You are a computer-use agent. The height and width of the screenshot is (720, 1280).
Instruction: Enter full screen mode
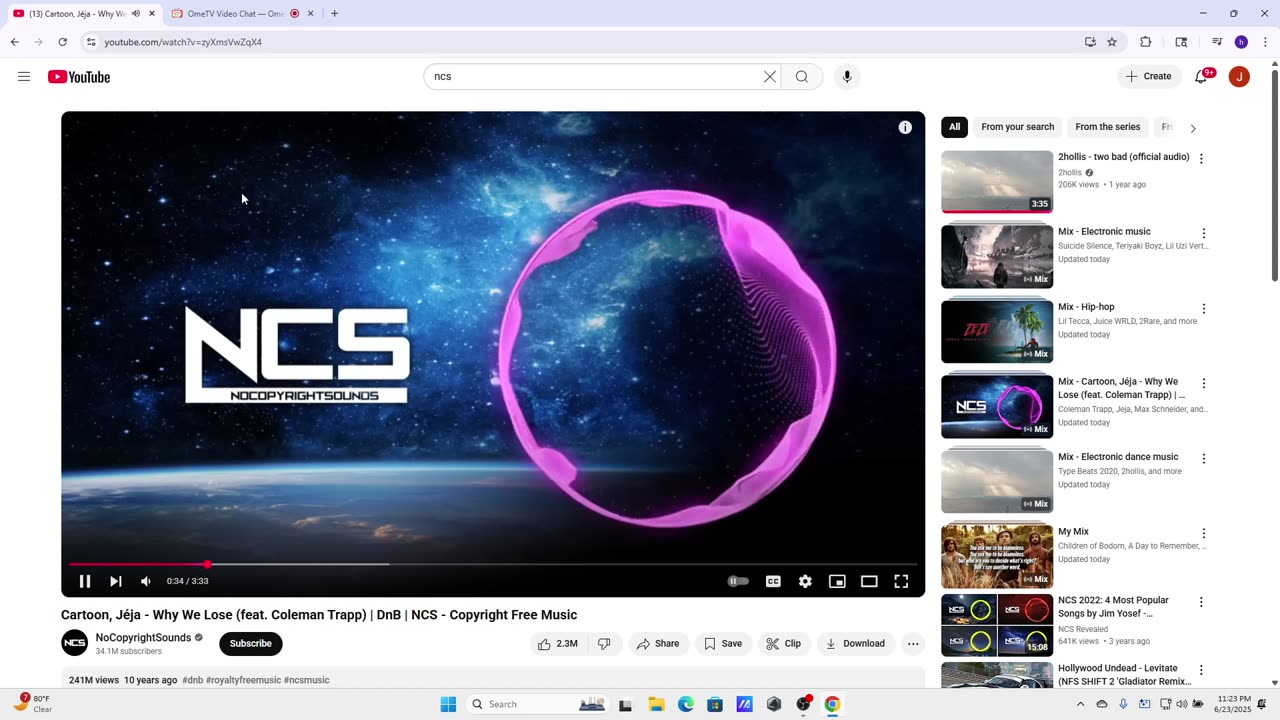pos(901,581)
